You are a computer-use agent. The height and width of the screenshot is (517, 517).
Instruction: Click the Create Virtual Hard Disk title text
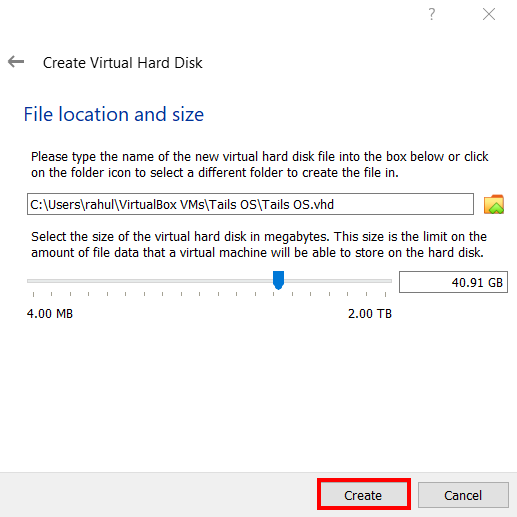click(x=123, y=63)
